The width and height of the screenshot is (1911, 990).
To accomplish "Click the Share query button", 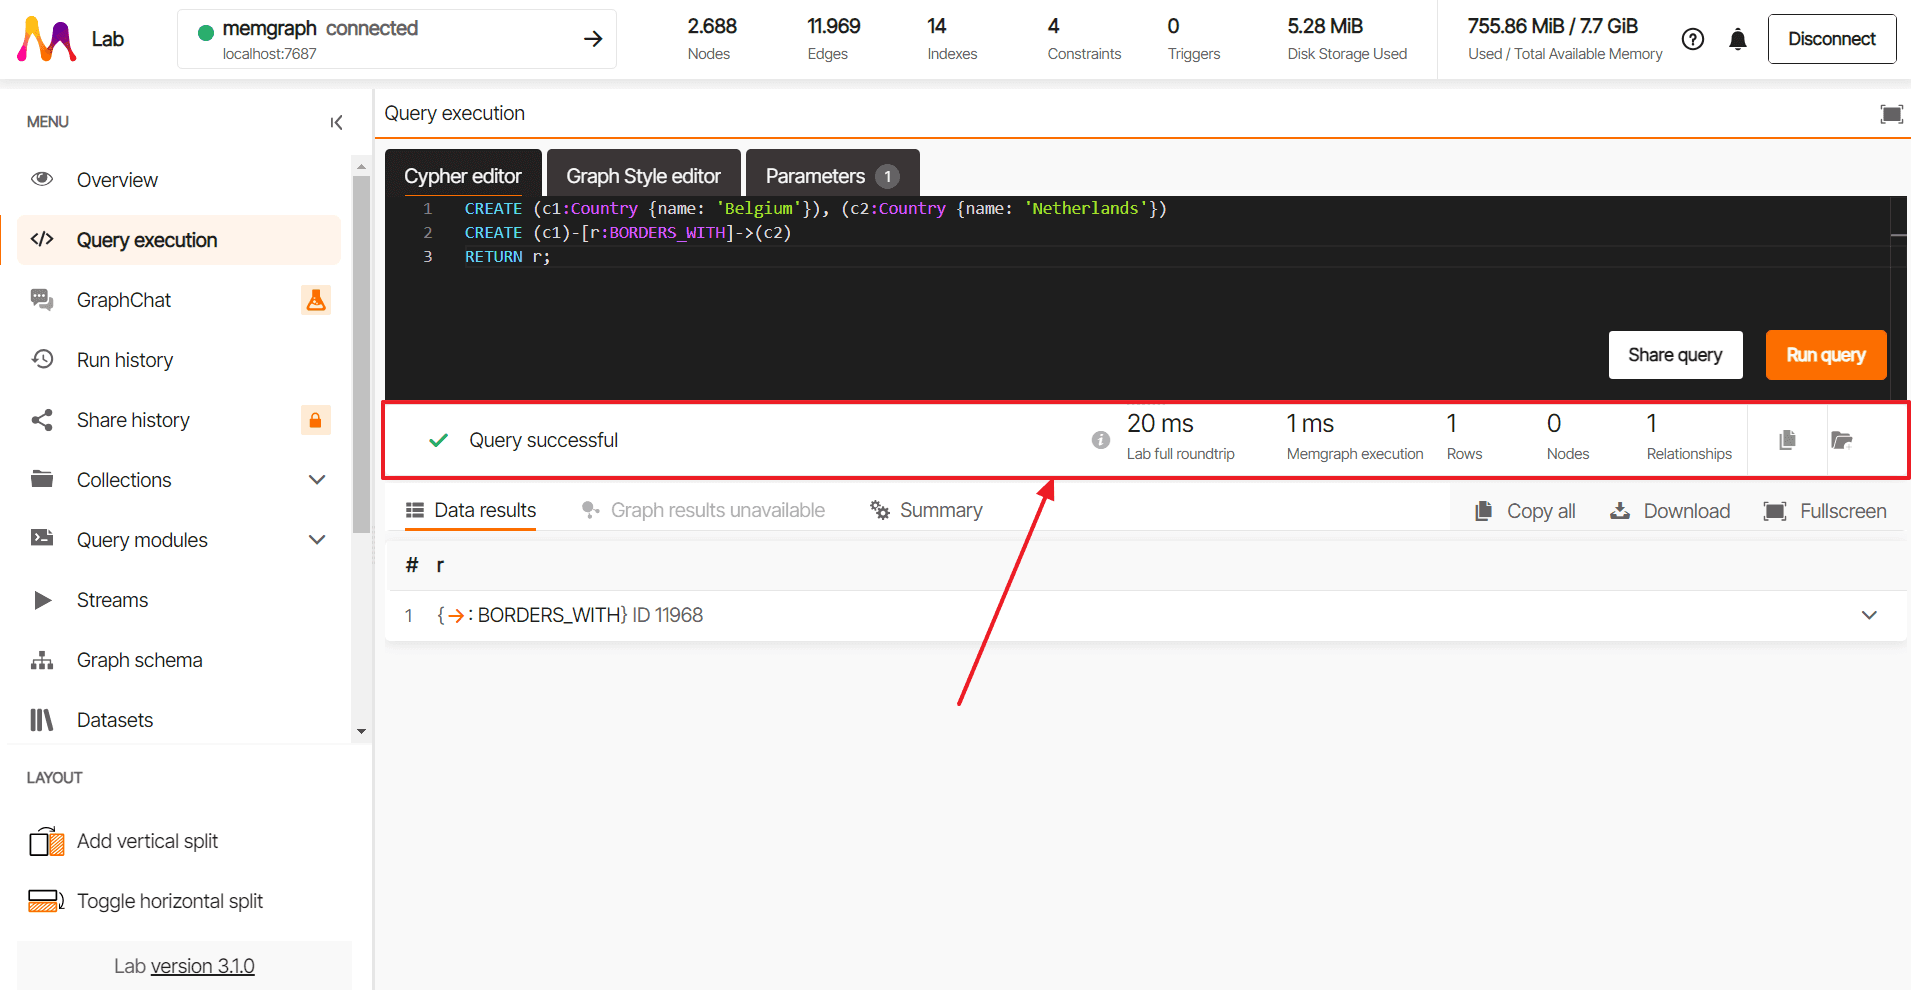I will [1675, 355].
